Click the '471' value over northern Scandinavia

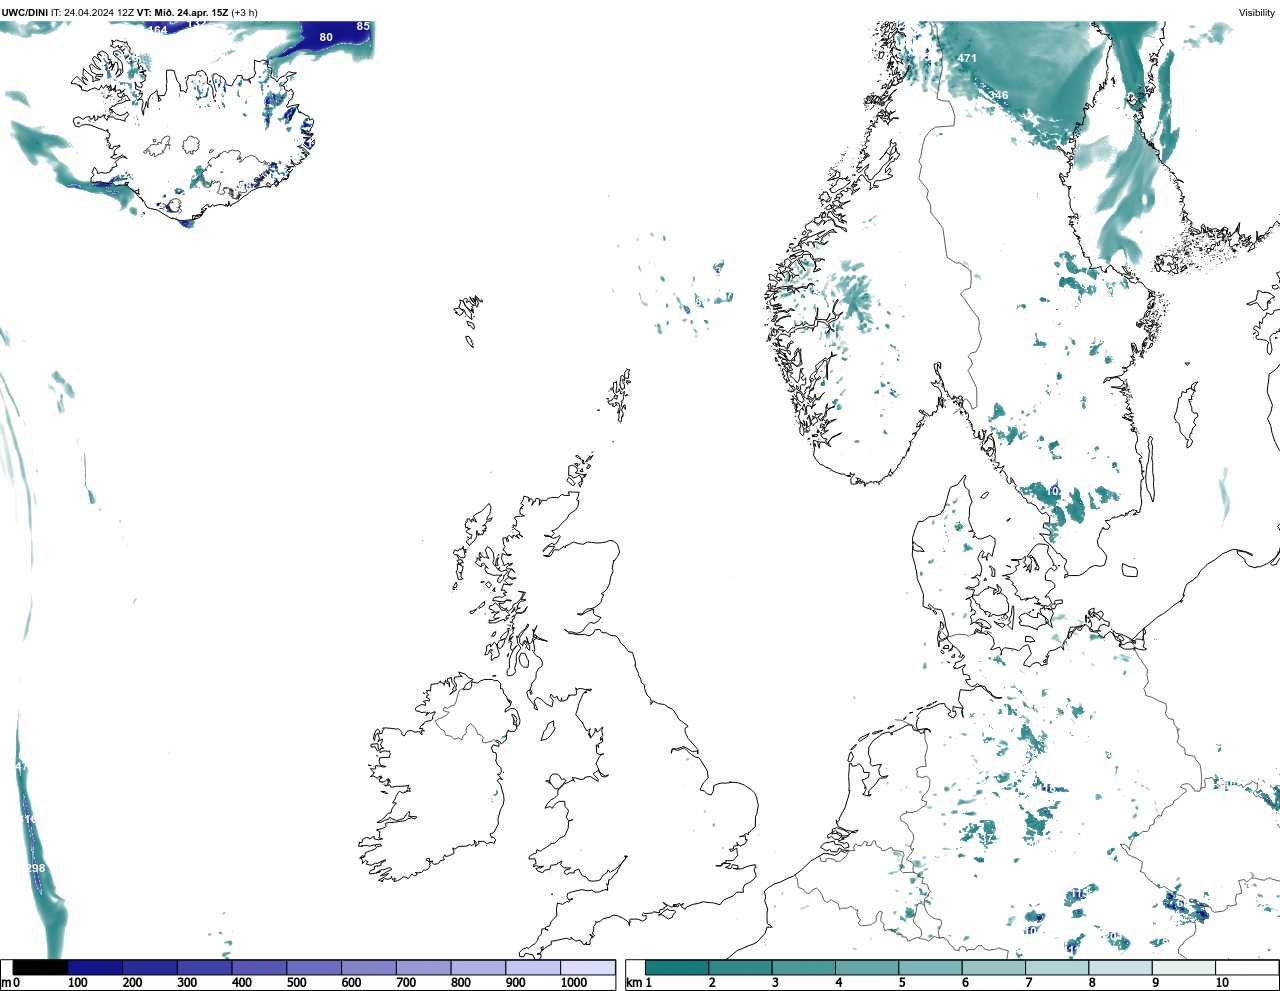[x=967, y=58]
